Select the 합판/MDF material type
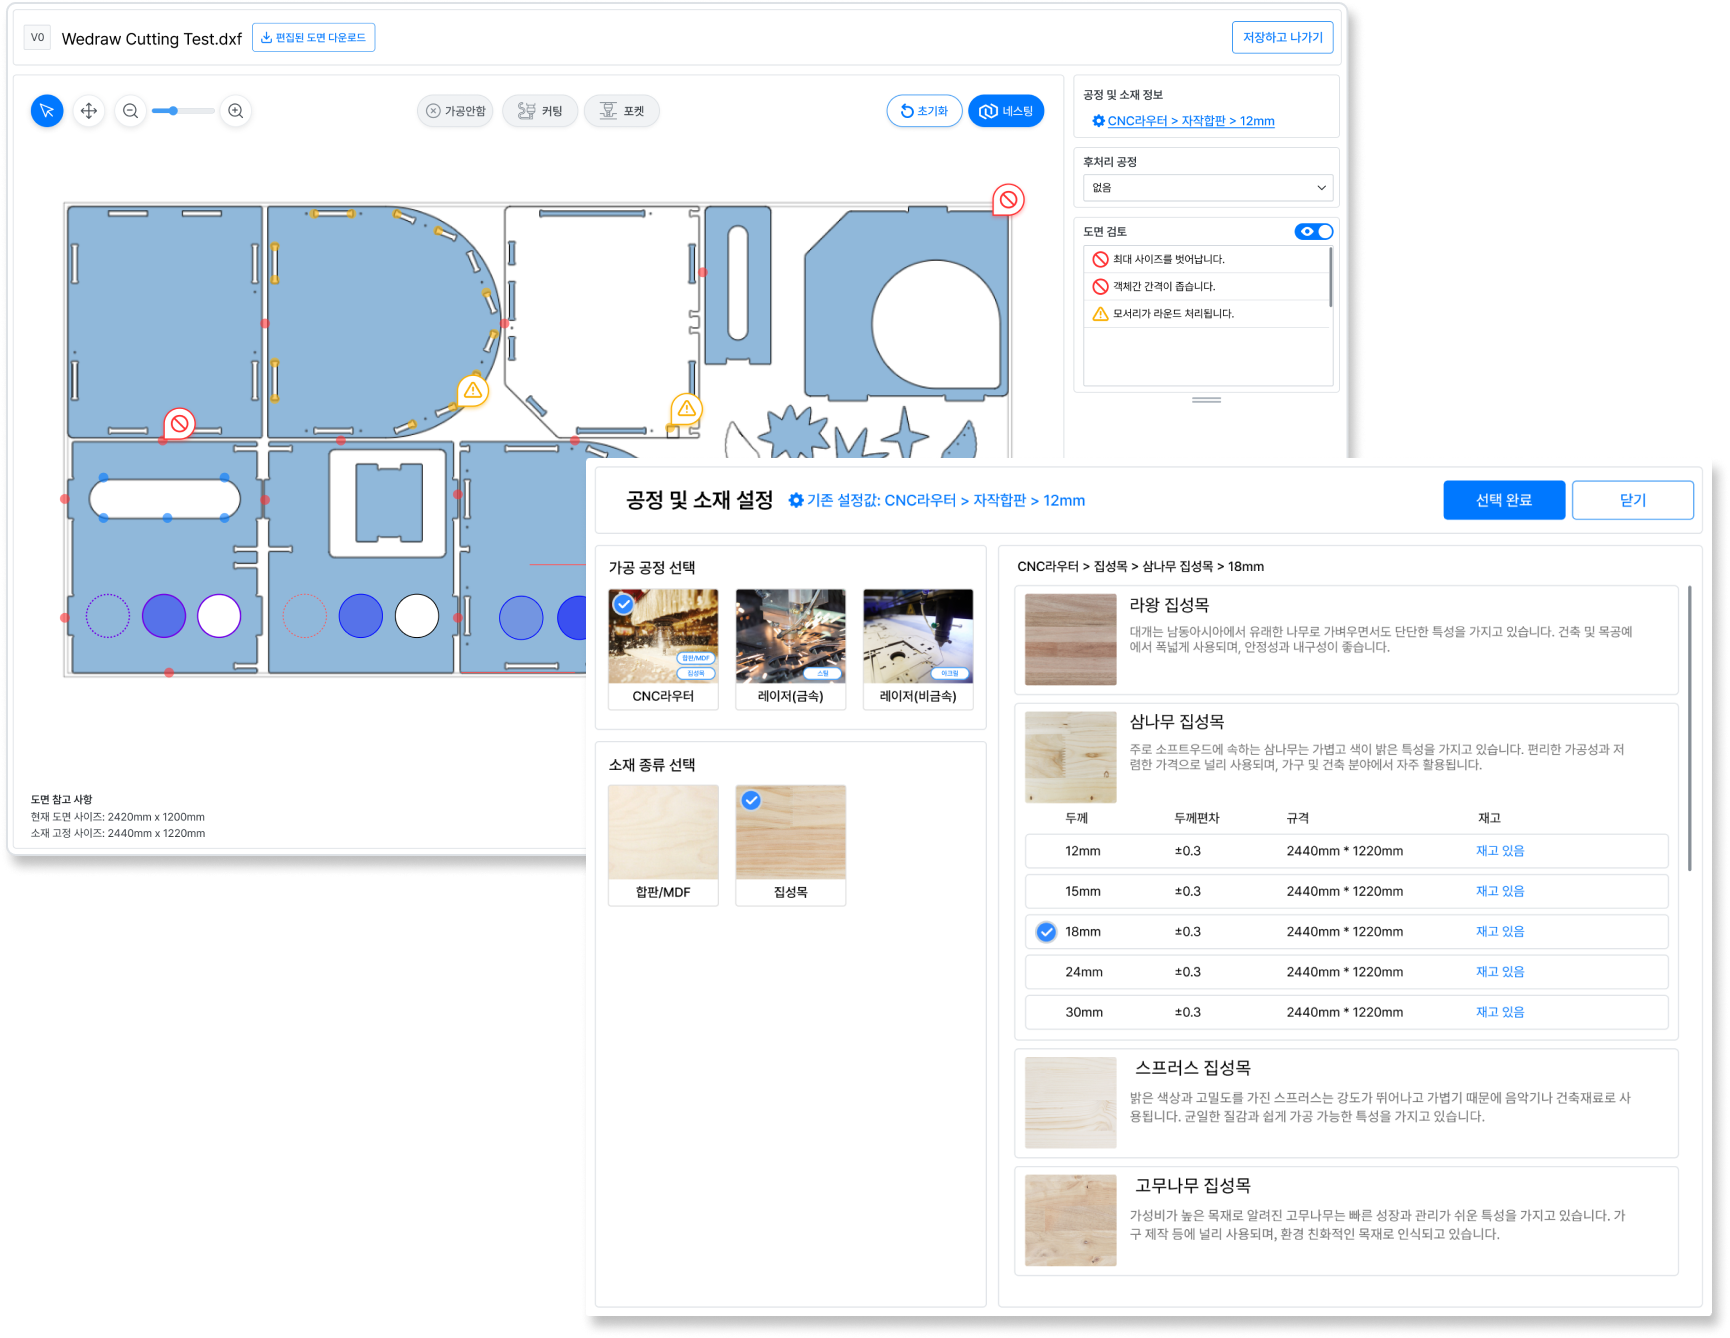 [663, 845]
